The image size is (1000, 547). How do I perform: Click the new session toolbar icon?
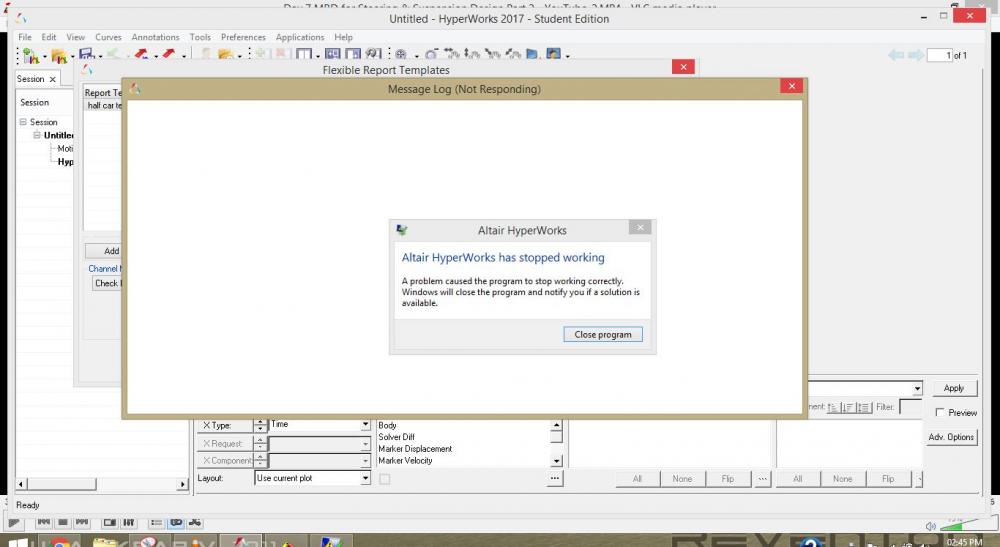click(x=30, y=55)
